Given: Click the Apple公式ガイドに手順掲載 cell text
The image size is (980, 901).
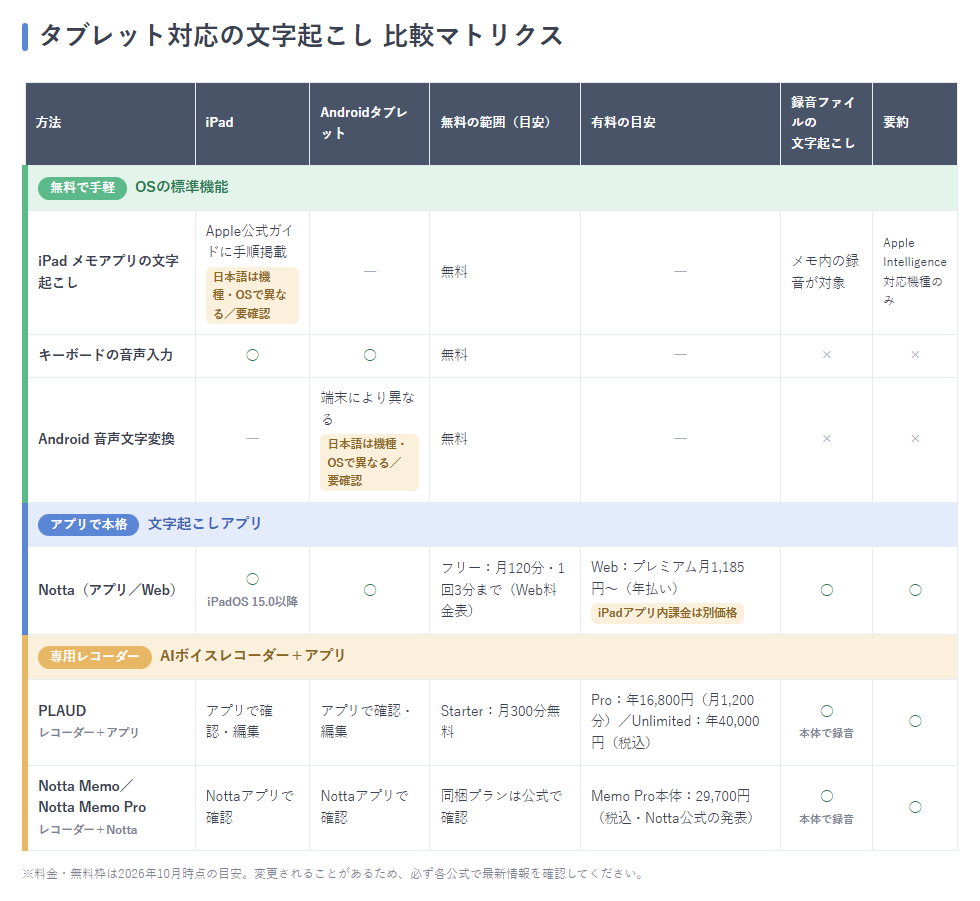Looking at the screenshot, I should click(249, 241).
